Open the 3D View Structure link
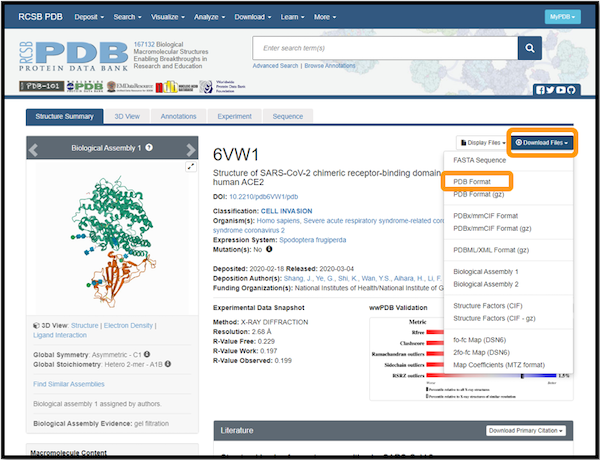The height and width of the screenshot is (460, 600). point(85,325)
